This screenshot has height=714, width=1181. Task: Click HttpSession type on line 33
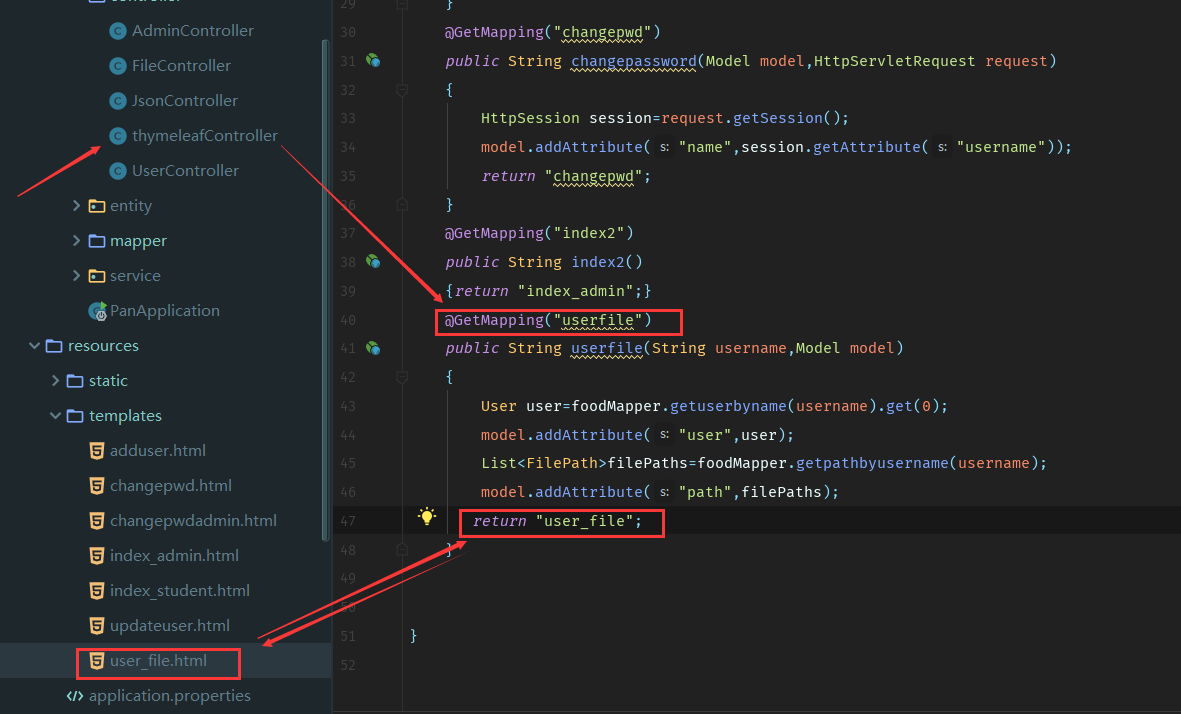pos(530,118)
